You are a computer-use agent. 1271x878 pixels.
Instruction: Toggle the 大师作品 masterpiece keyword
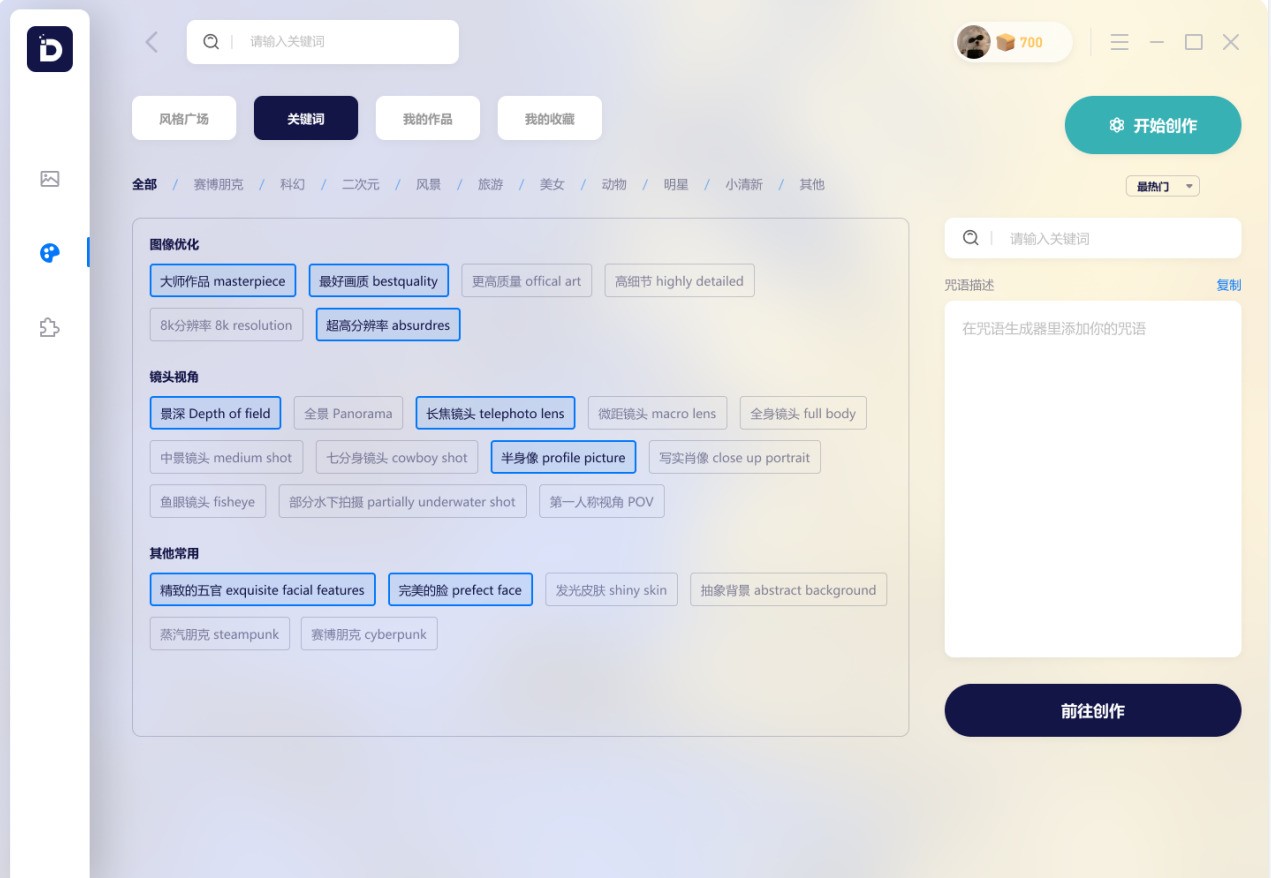pyautogui.click(x=222, y=281)
